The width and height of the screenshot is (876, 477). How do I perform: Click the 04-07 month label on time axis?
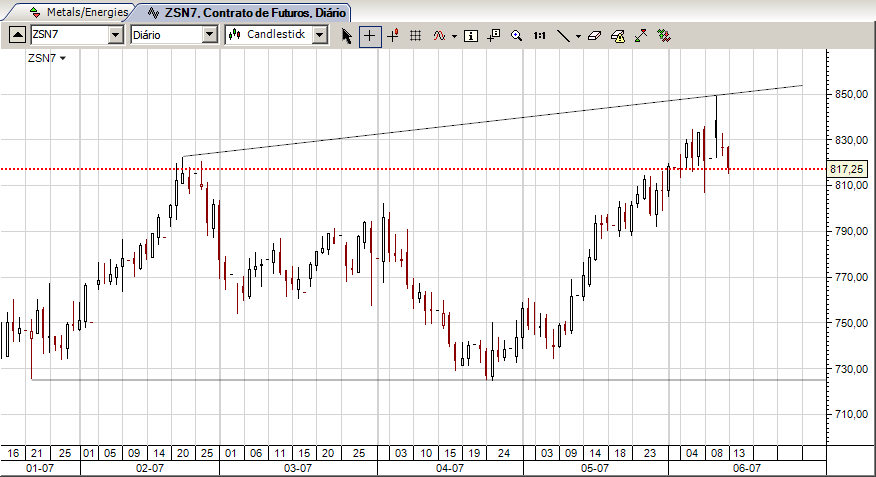(x=450, y=468)
